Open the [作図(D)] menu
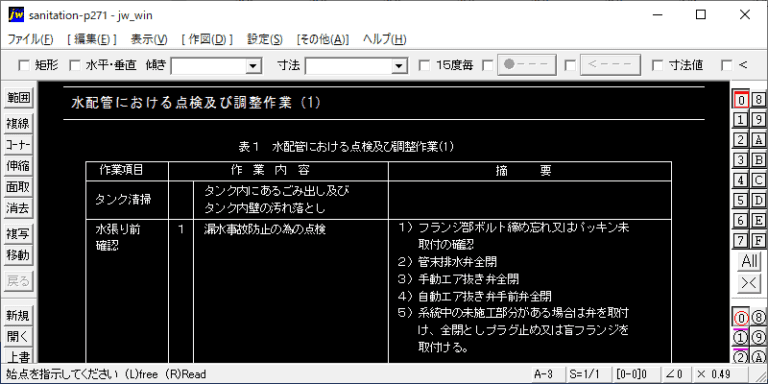 207,40
